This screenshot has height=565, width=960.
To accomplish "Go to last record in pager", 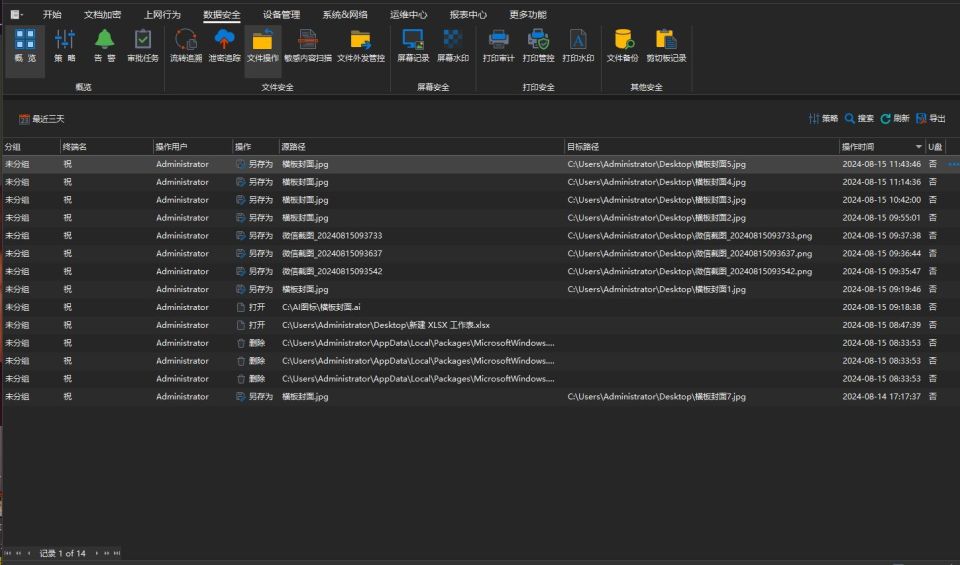I will click(117, 553).
